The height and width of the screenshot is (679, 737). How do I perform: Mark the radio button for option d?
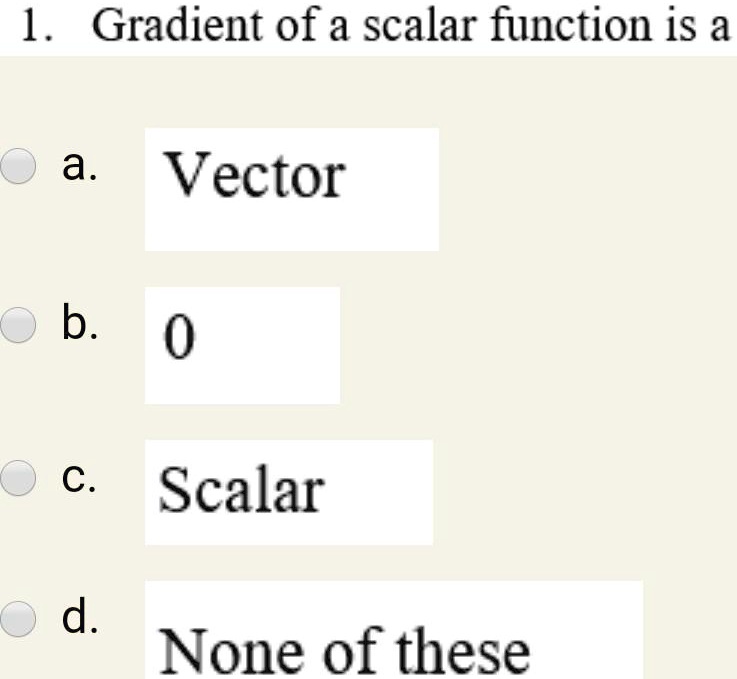coord(17,619)
